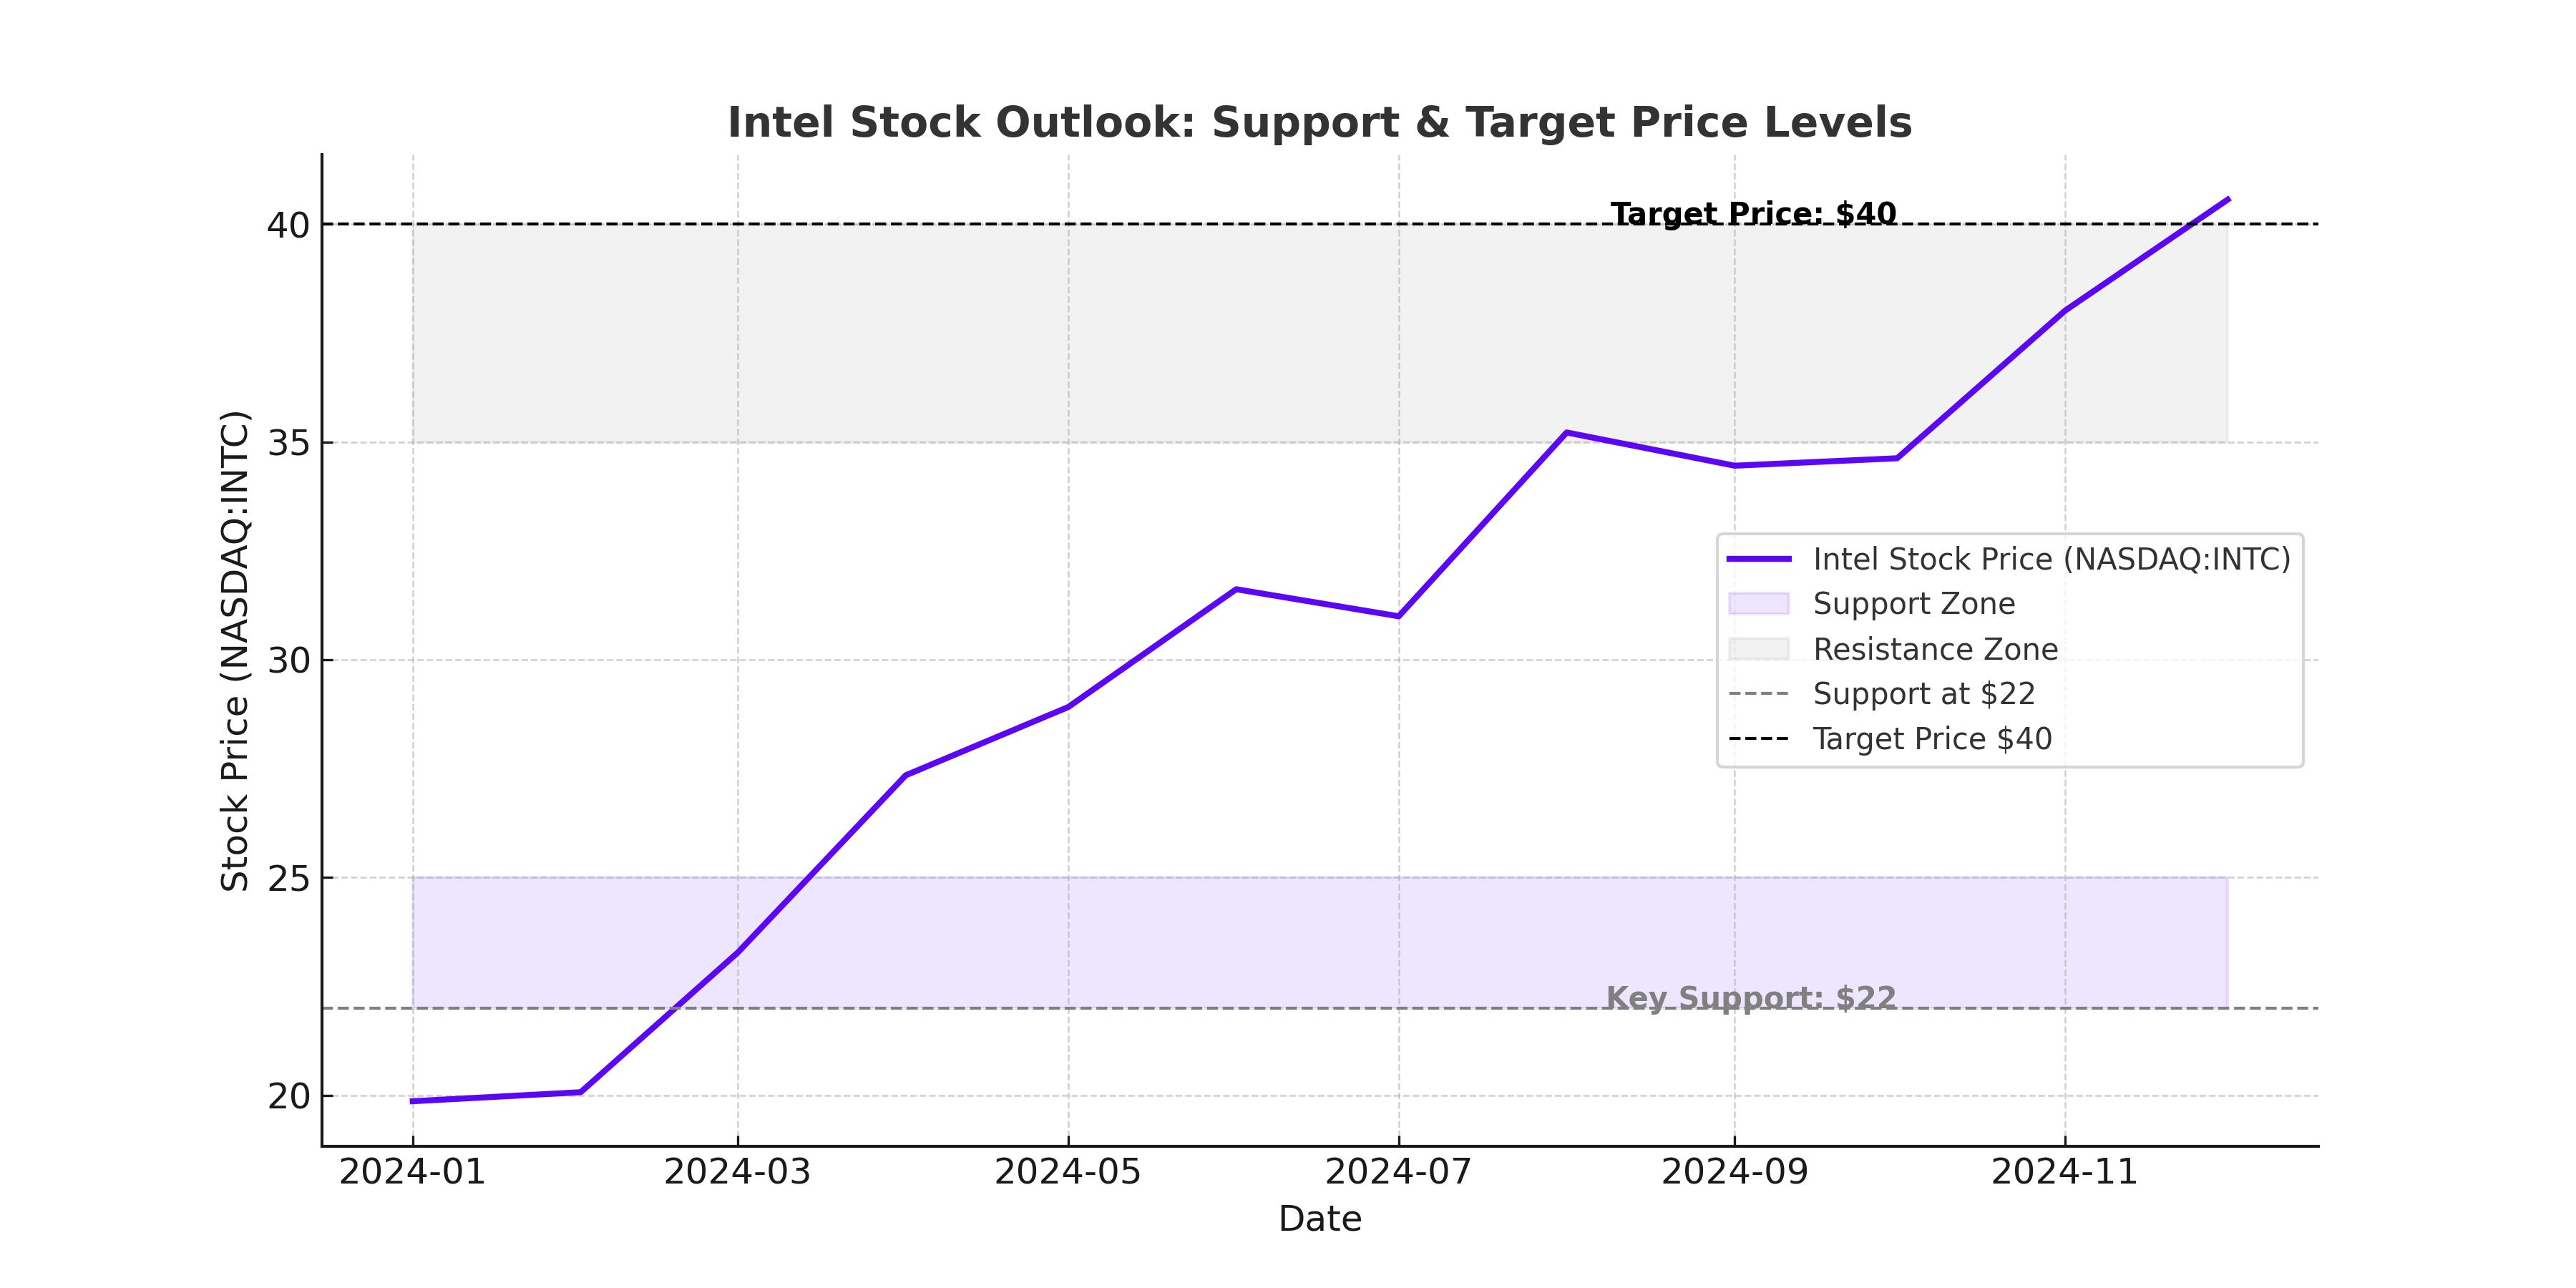Click the price line peak near $35 in August
This screenshot has height=1288, width=2576.
[x=1566, y=433]
